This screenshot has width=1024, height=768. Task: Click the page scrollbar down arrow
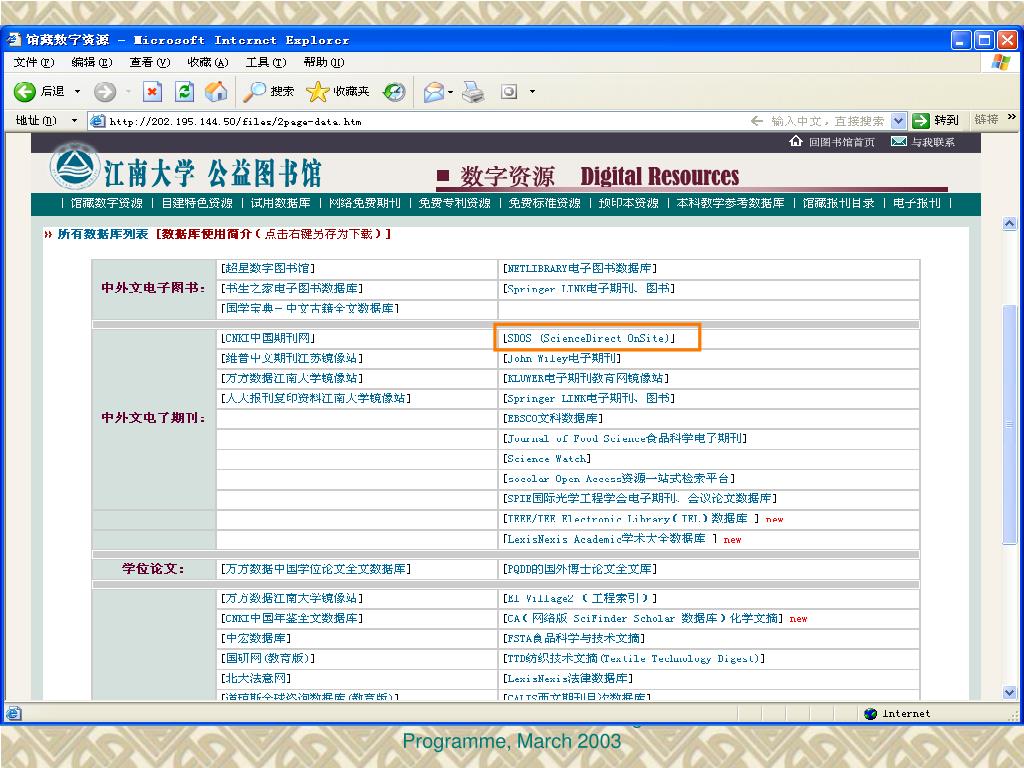click(x=1010, y=693)
